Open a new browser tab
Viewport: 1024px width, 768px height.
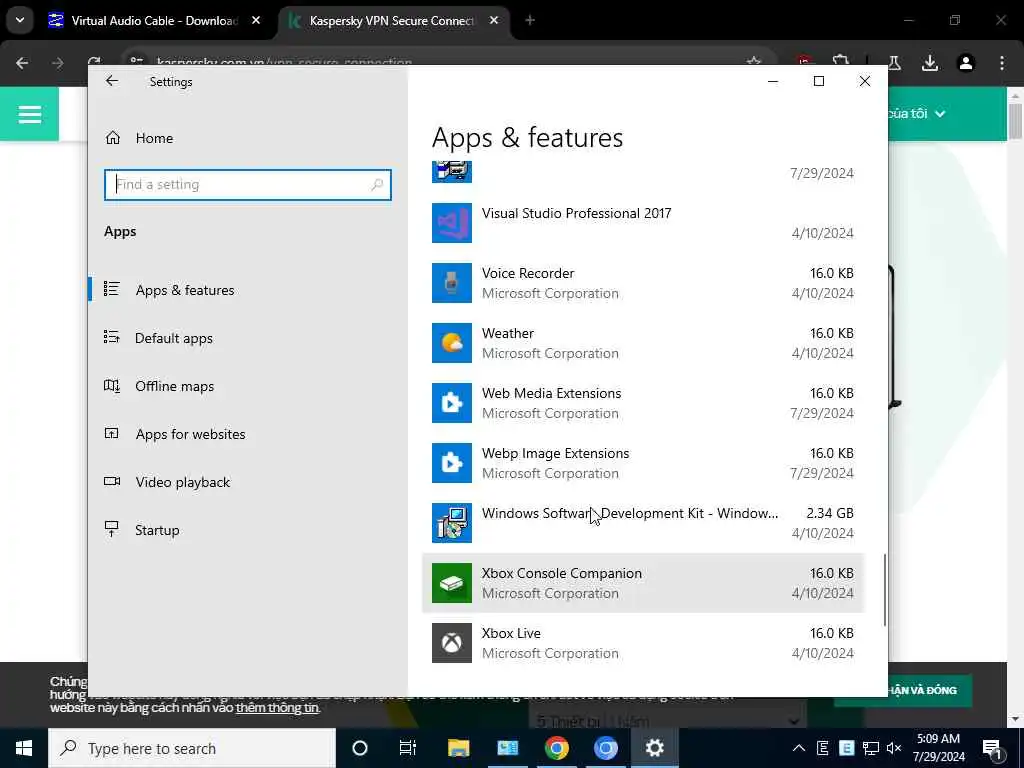click(x=530, y=21)
